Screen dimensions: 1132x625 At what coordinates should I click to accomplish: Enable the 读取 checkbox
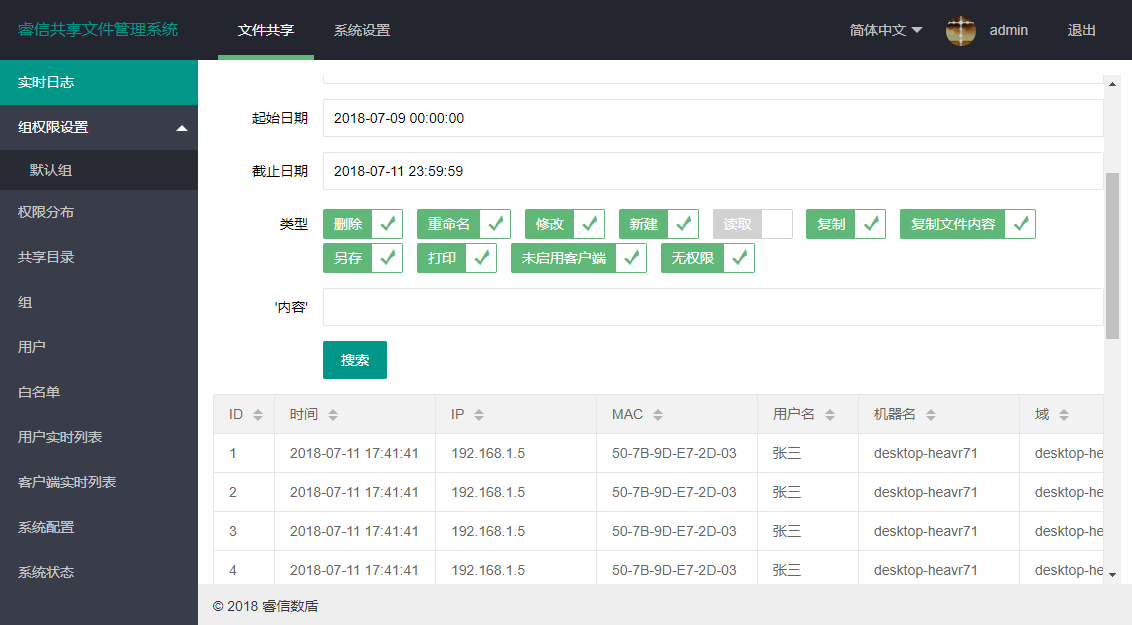click(777, 223)
